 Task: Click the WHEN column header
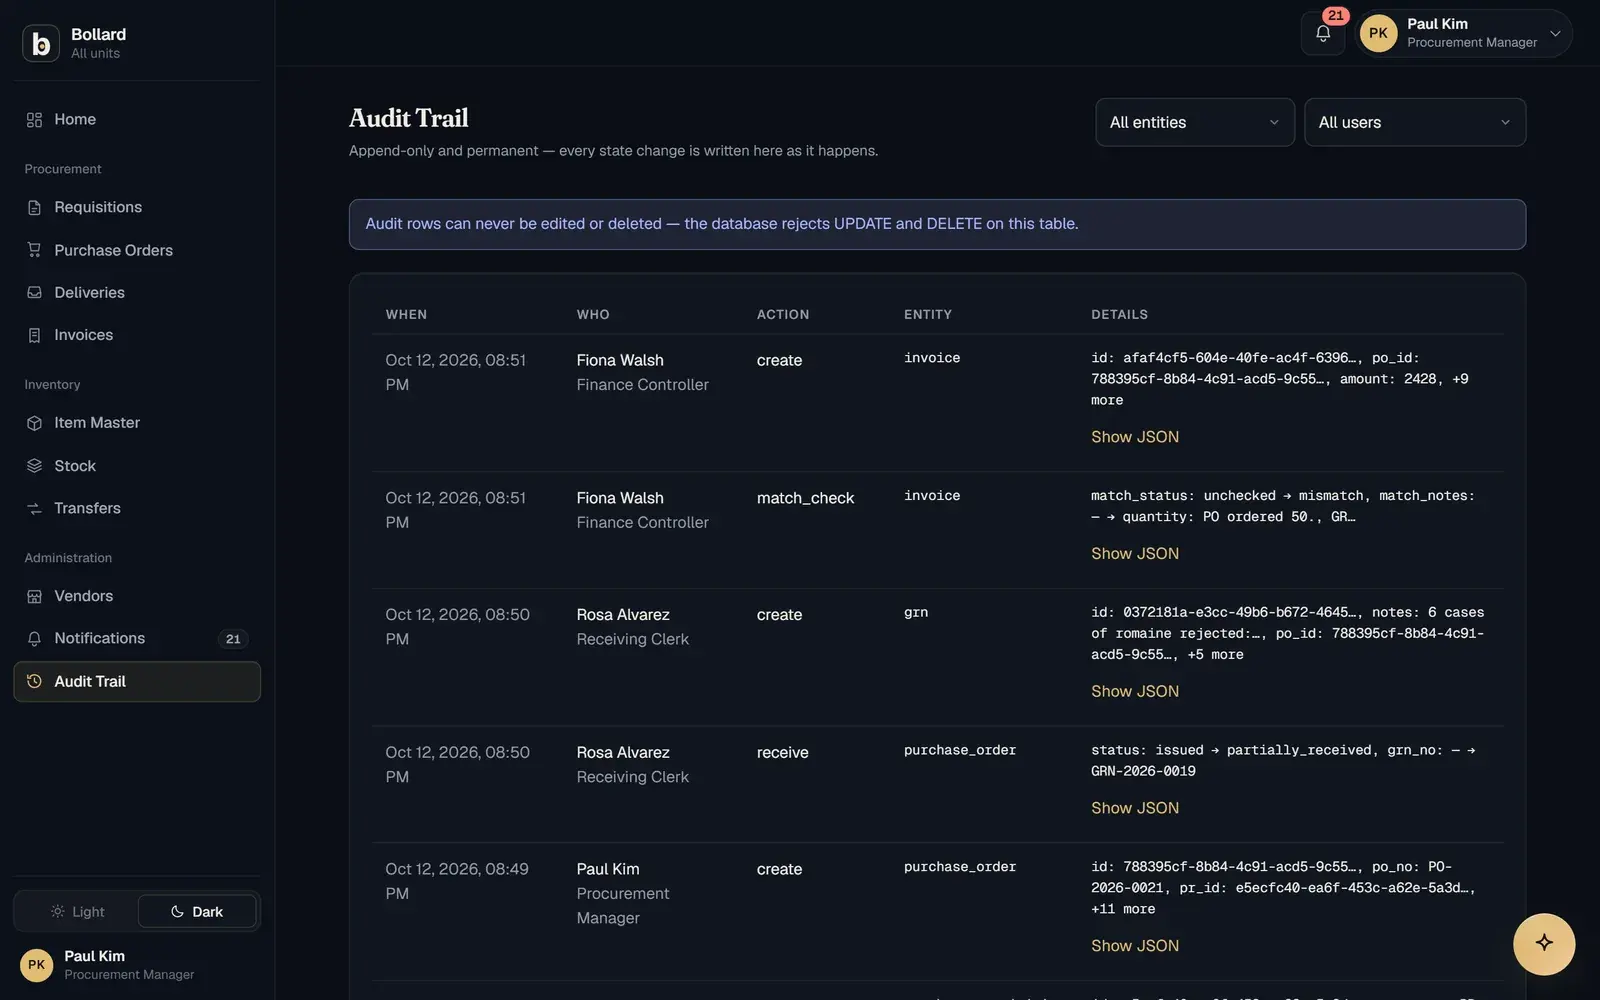click(406, 314)
